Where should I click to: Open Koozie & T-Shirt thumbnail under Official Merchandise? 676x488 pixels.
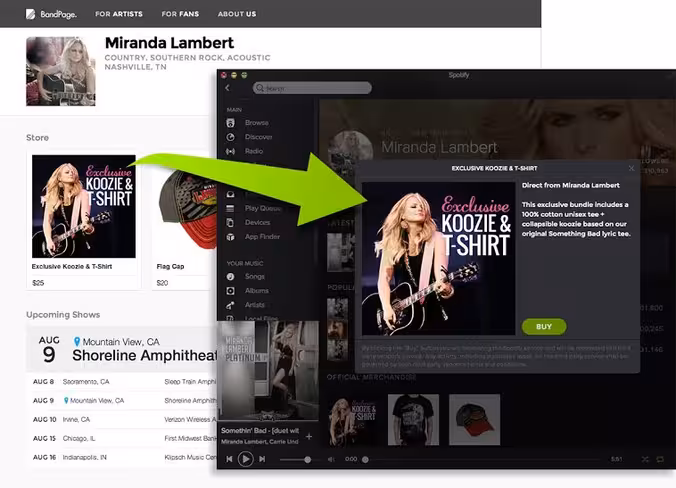click(x=352, y=420)
